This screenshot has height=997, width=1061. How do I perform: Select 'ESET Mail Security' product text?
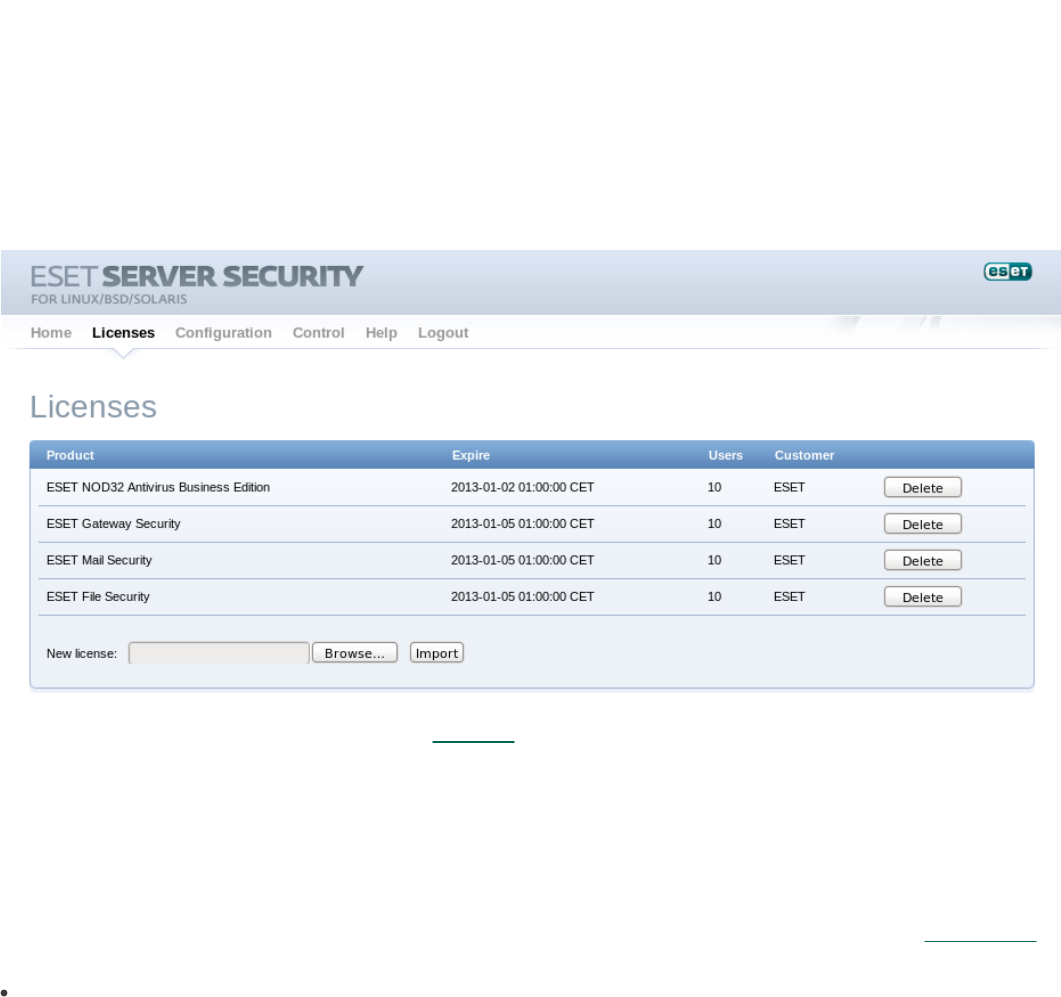[99, 560]
